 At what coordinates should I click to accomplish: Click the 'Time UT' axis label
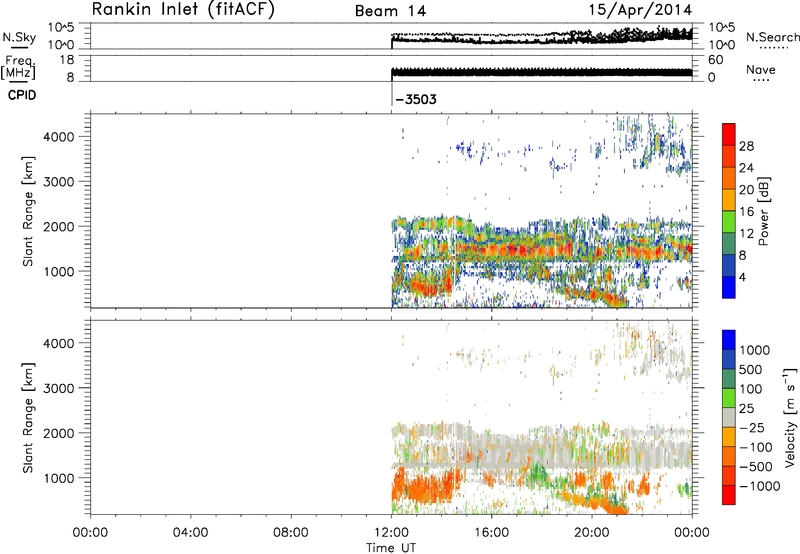click(391, 548)
